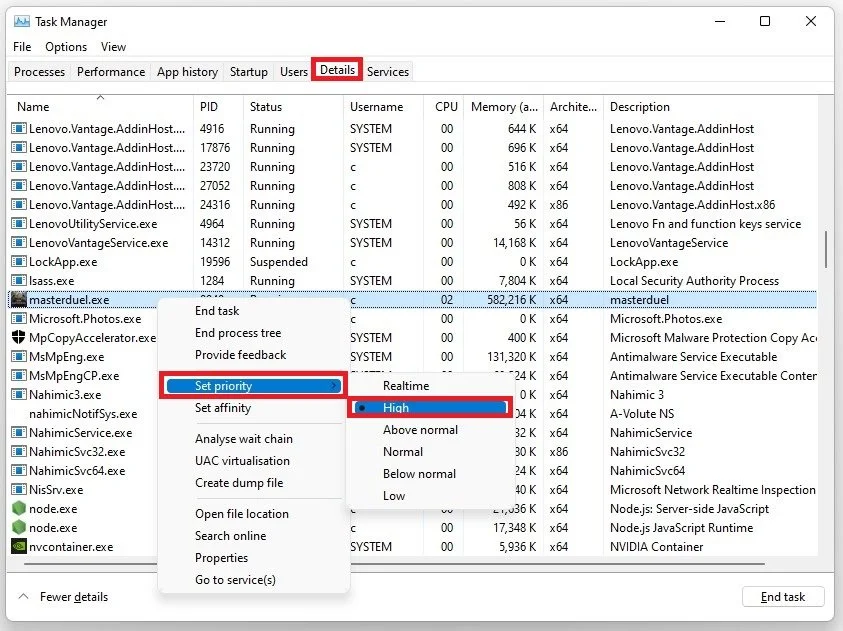
Task: Click the horizontal scrollbar at list bottom
Action: (394, 564)
